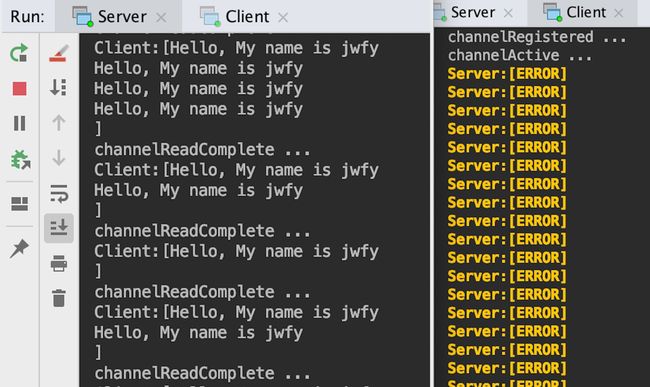
Task: Click the clear highlight eraser icon
Action: 58,53
